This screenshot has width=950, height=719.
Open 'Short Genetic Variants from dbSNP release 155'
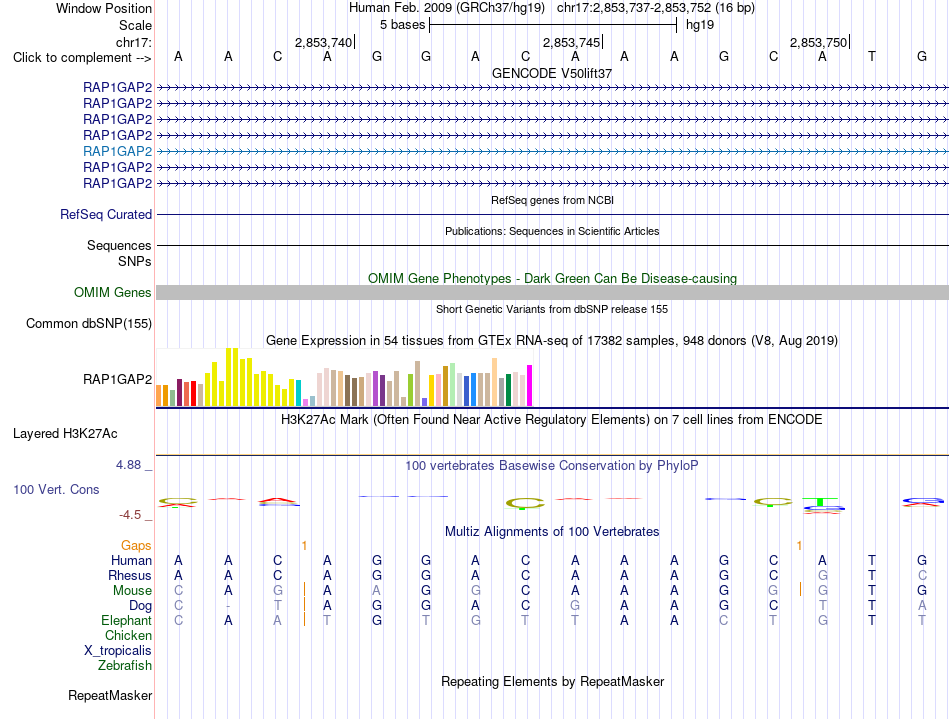point(552,309)
